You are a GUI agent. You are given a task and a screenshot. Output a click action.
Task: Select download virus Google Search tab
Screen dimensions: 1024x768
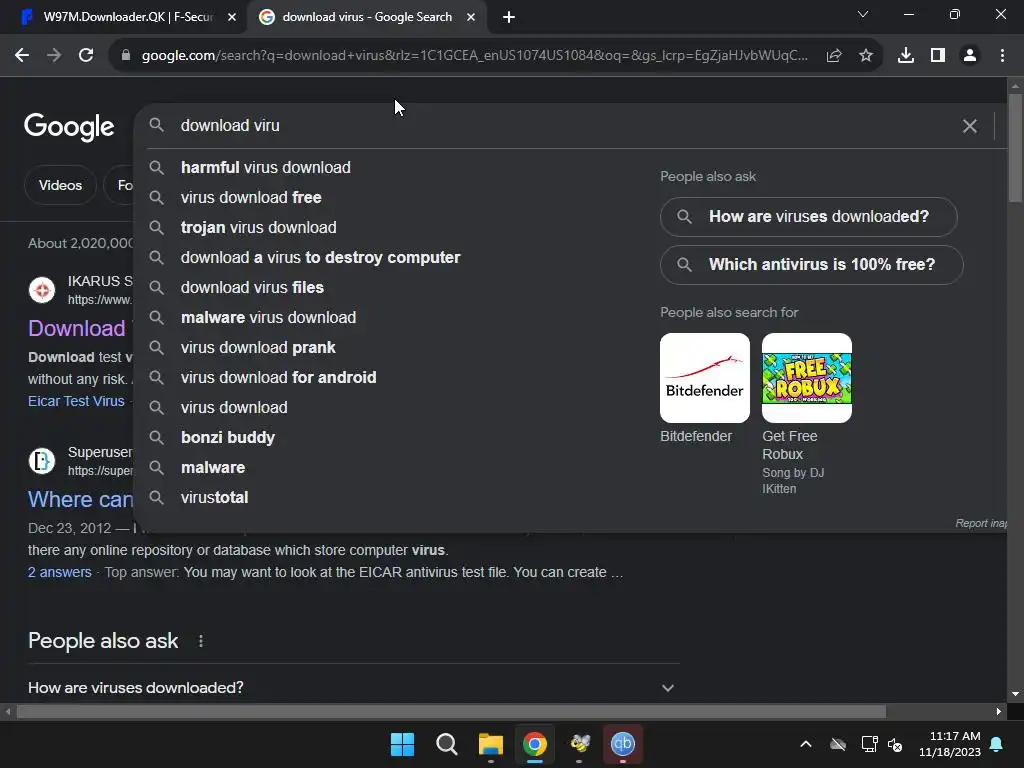click(367, 18)
